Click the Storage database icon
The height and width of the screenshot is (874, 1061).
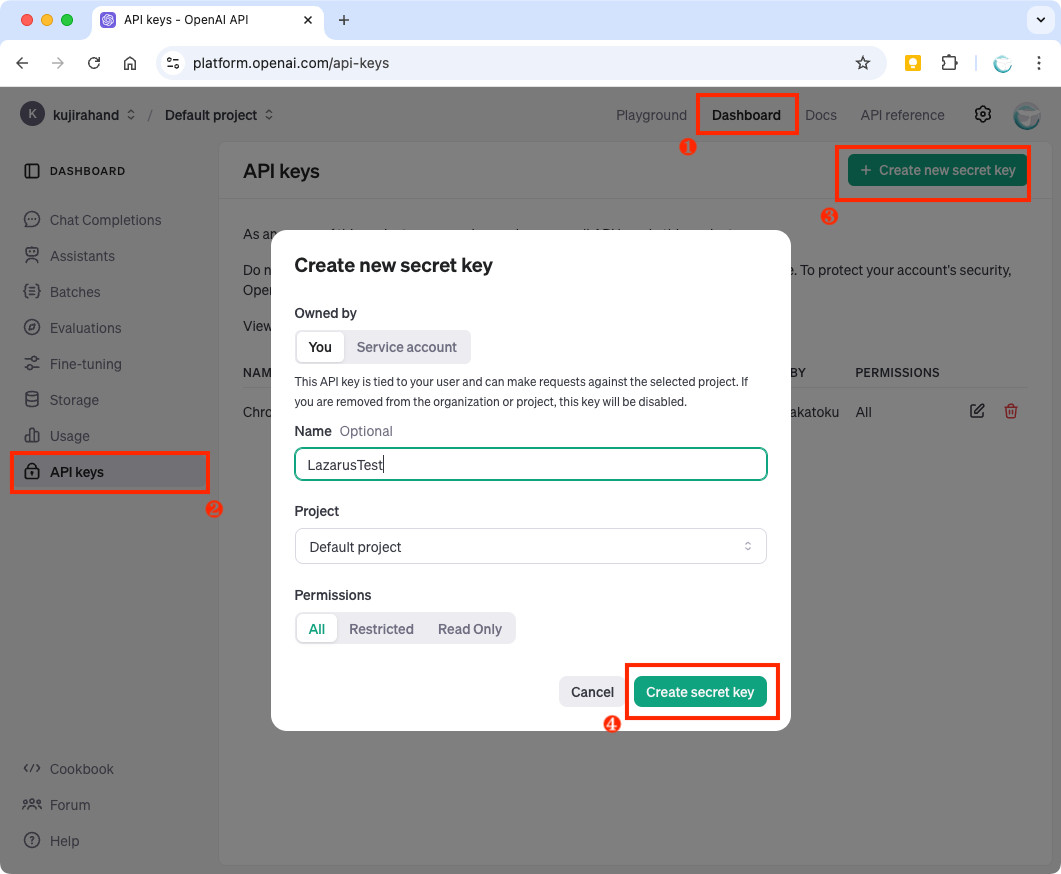click(32, 400)
